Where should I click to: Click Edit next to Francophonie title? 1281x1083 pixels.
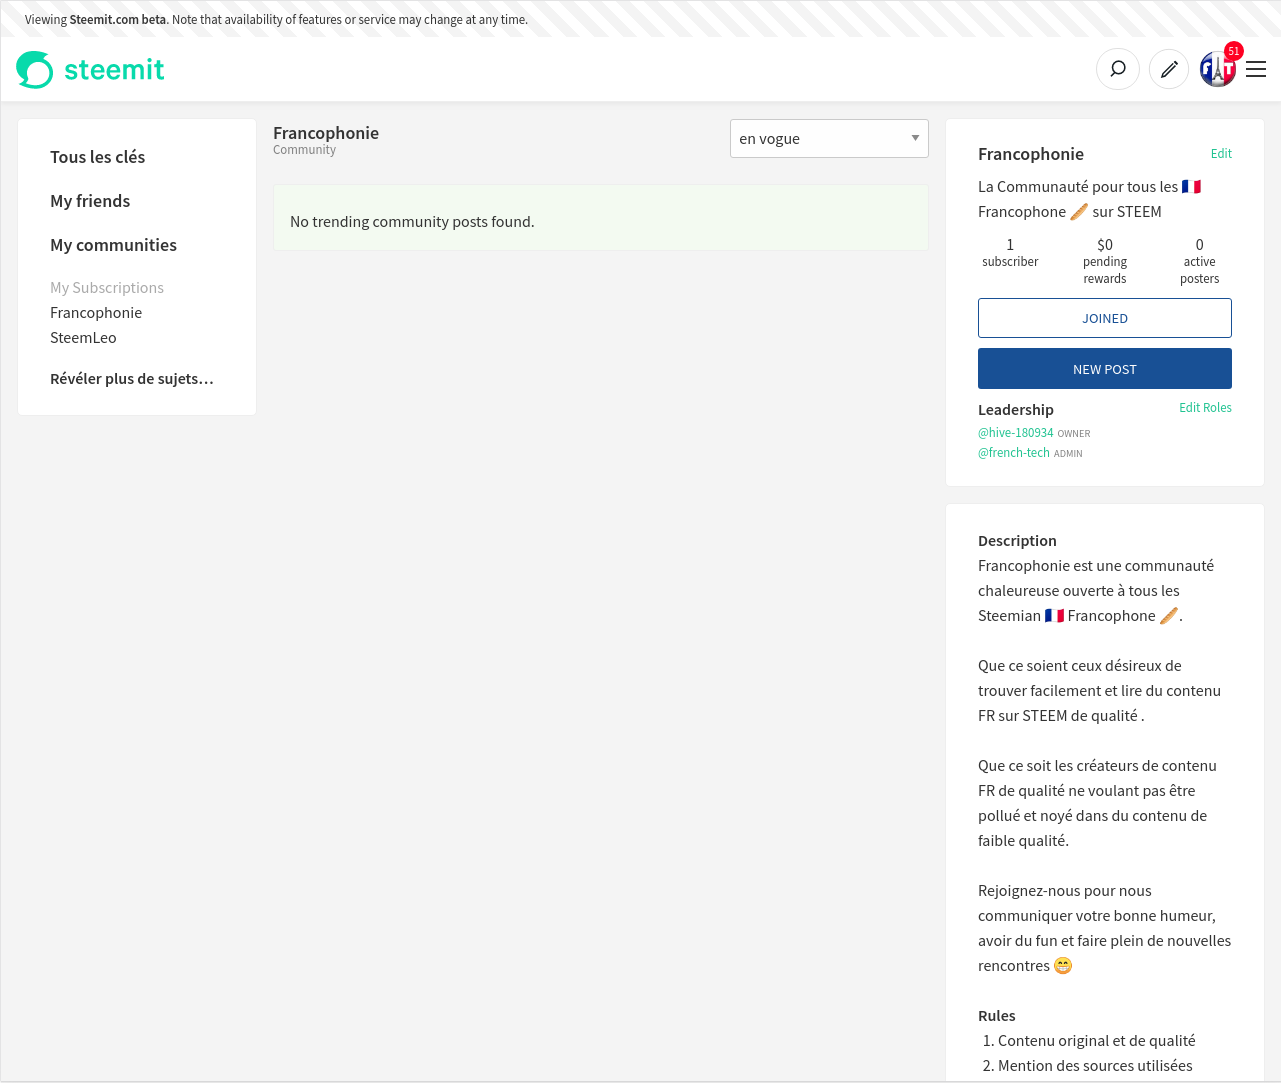pyautogui.click(x=1221, y=154)
